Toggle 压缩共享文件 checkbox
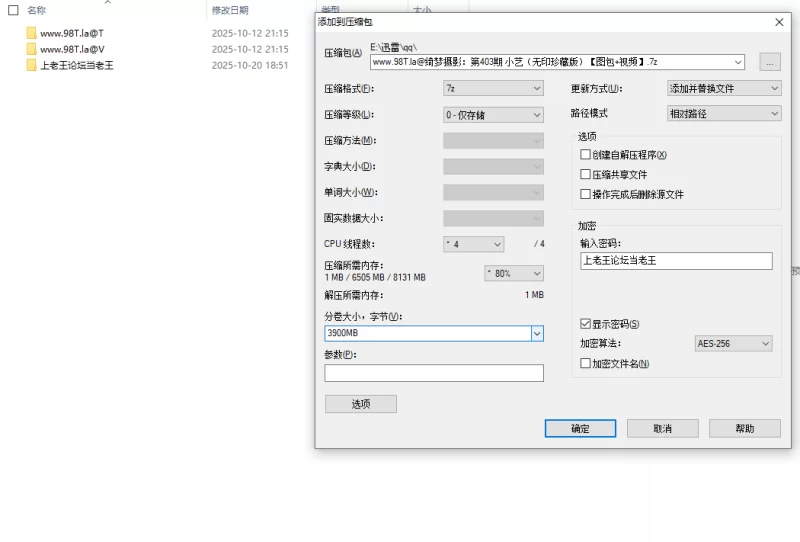This screenshot has width=800, height=542. click(x=586, y=175)
